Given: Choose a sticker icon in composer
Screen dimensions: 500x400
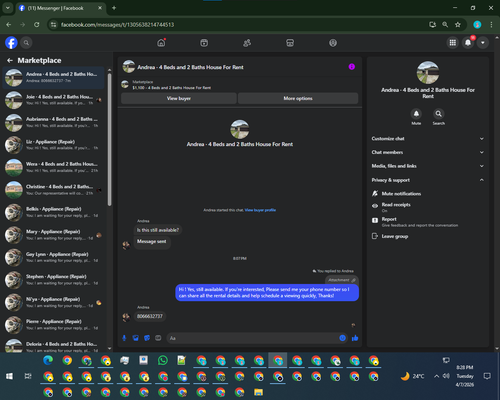Looking at the screenshot, I should point(147,338).
